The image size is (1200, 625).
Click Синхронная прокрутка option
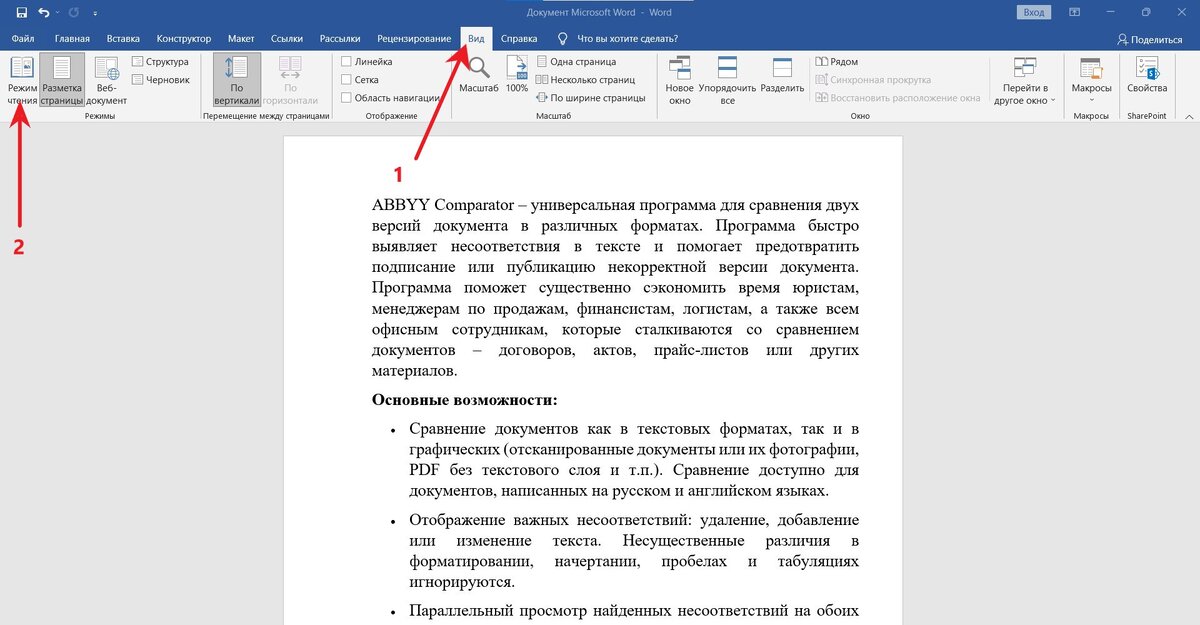(873, 80)
